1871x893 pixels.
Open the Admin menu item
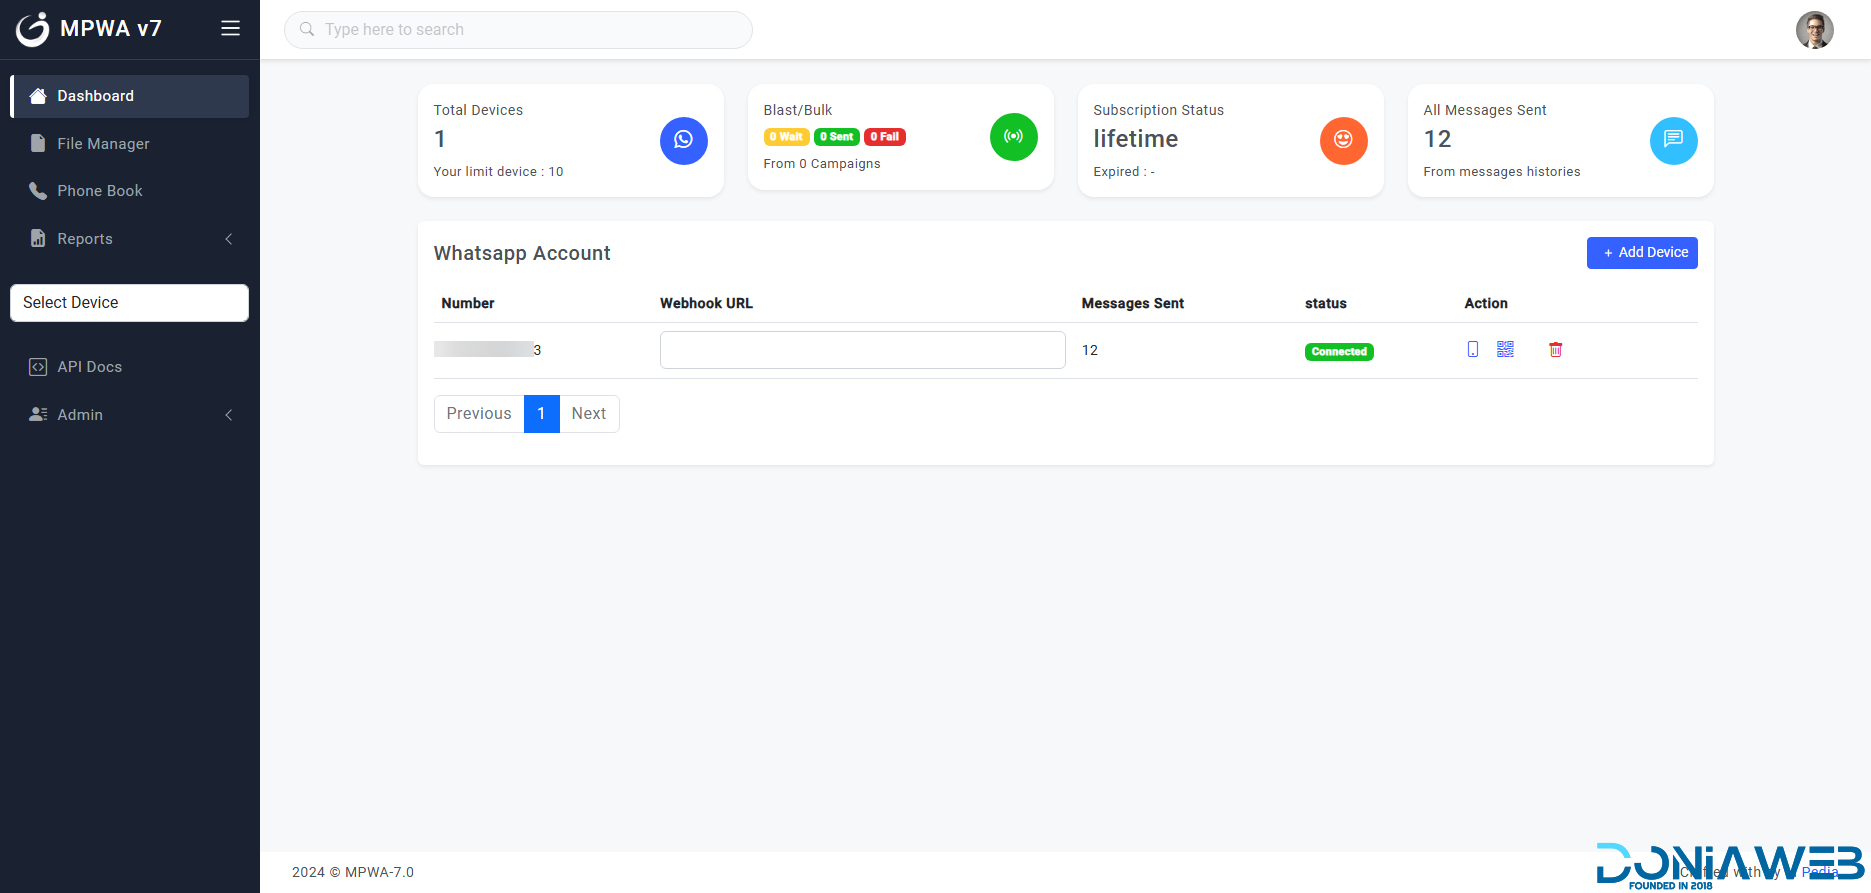(130, 415)
